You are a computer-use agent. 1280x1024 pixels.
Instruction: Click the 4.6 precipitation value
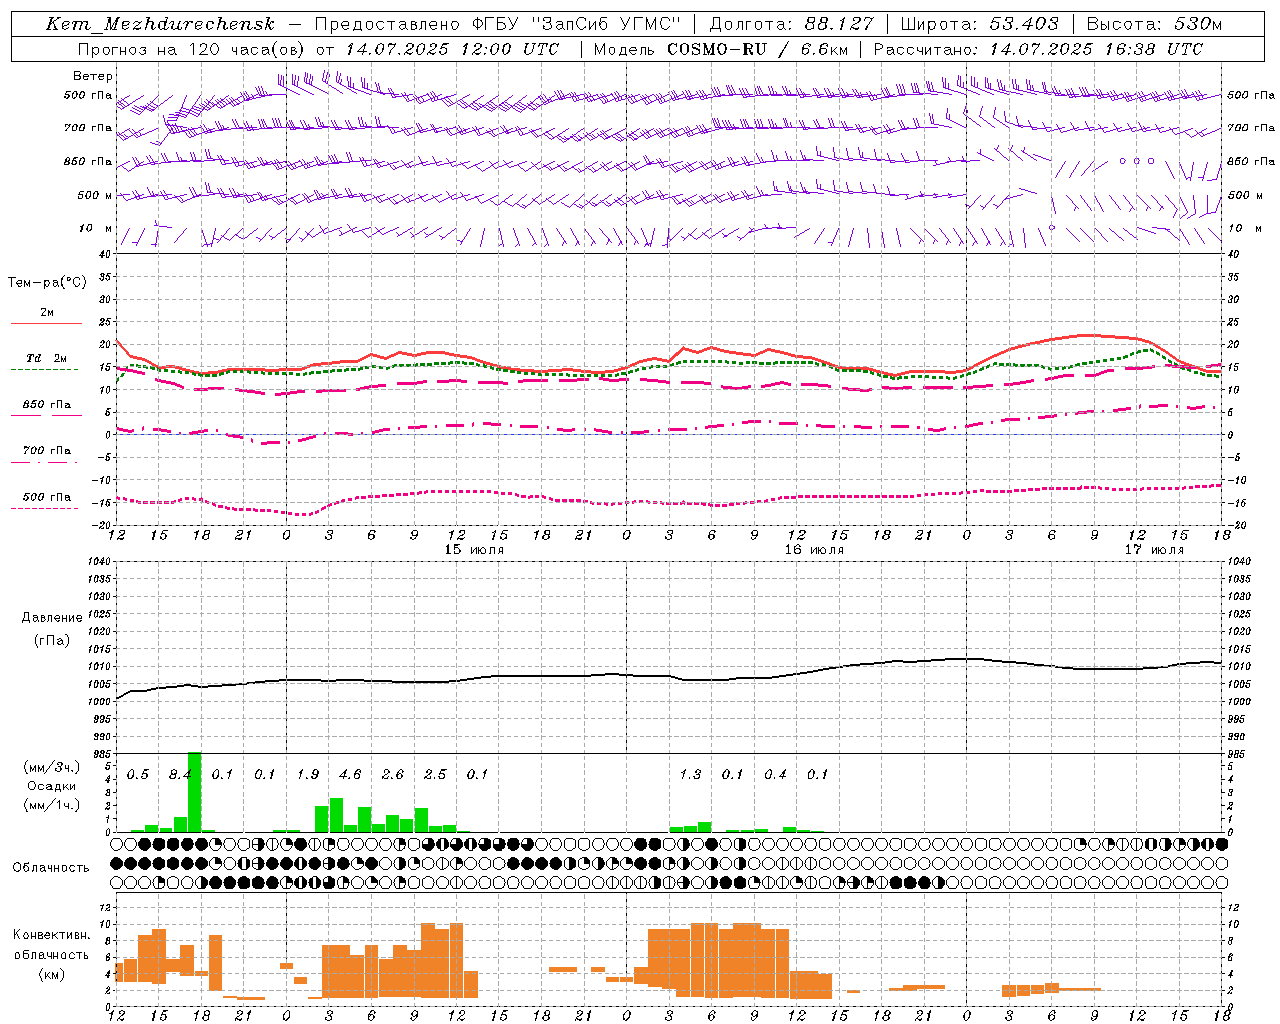click(x=350, y=774)
